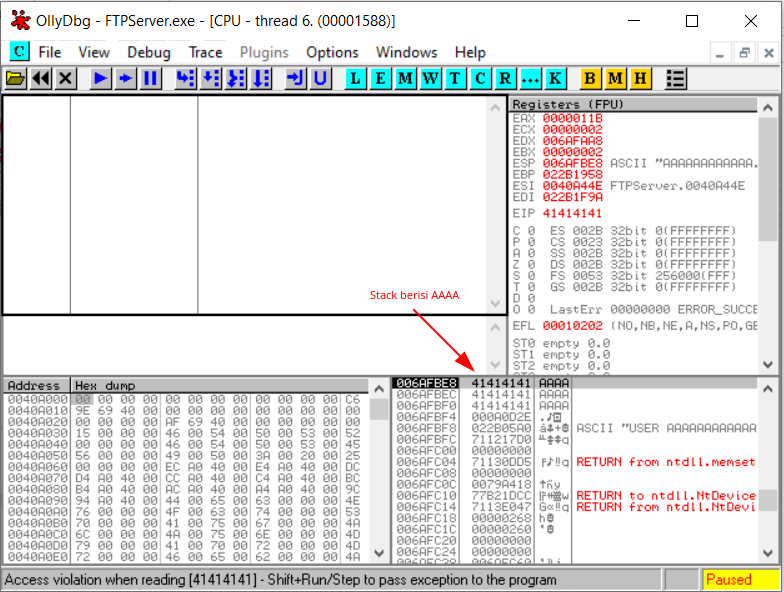Open Breakpoints via yellow B button

[590, 78]
